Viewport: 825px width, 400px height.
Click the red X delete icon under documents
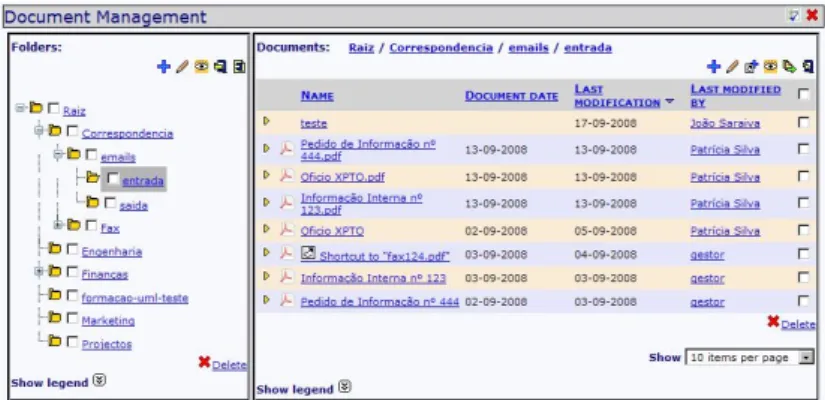(773, 321)
